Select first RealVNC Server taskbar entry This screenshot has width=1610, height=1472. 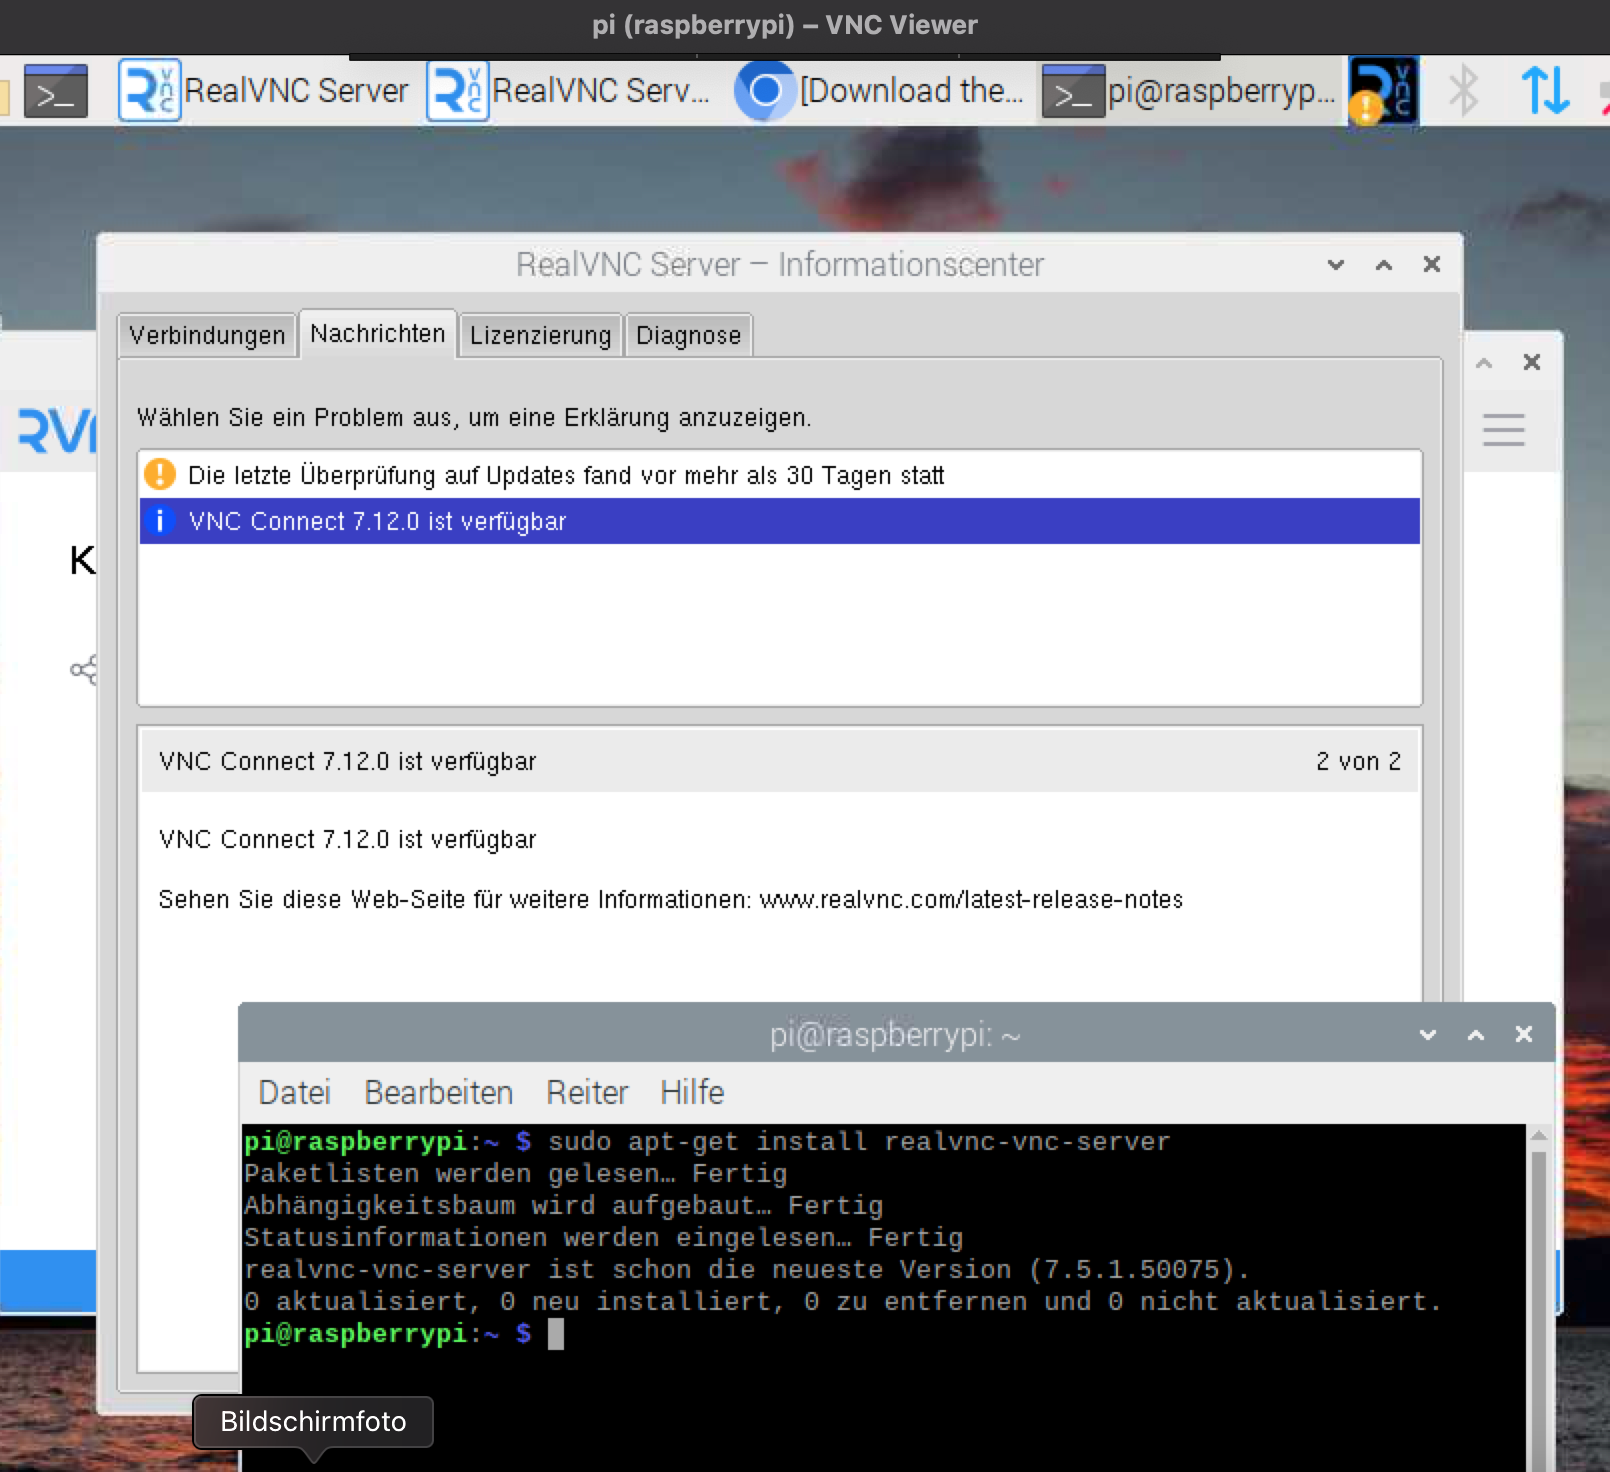[x=264, y=92]
